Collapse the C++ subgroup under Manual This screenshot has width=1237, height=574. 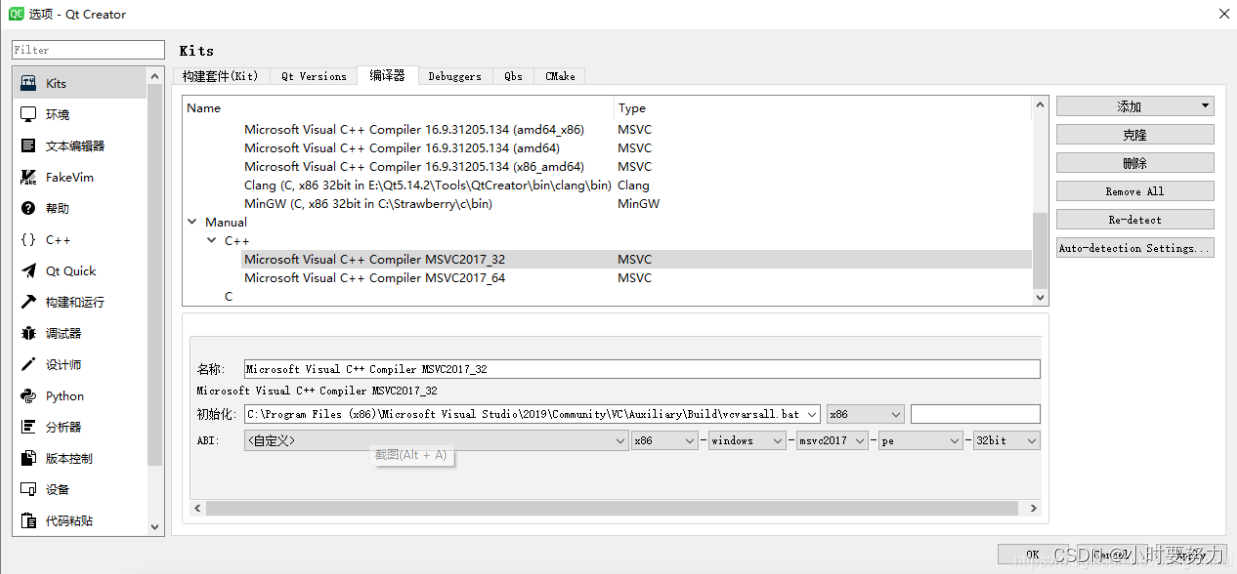tap(211, 241)
